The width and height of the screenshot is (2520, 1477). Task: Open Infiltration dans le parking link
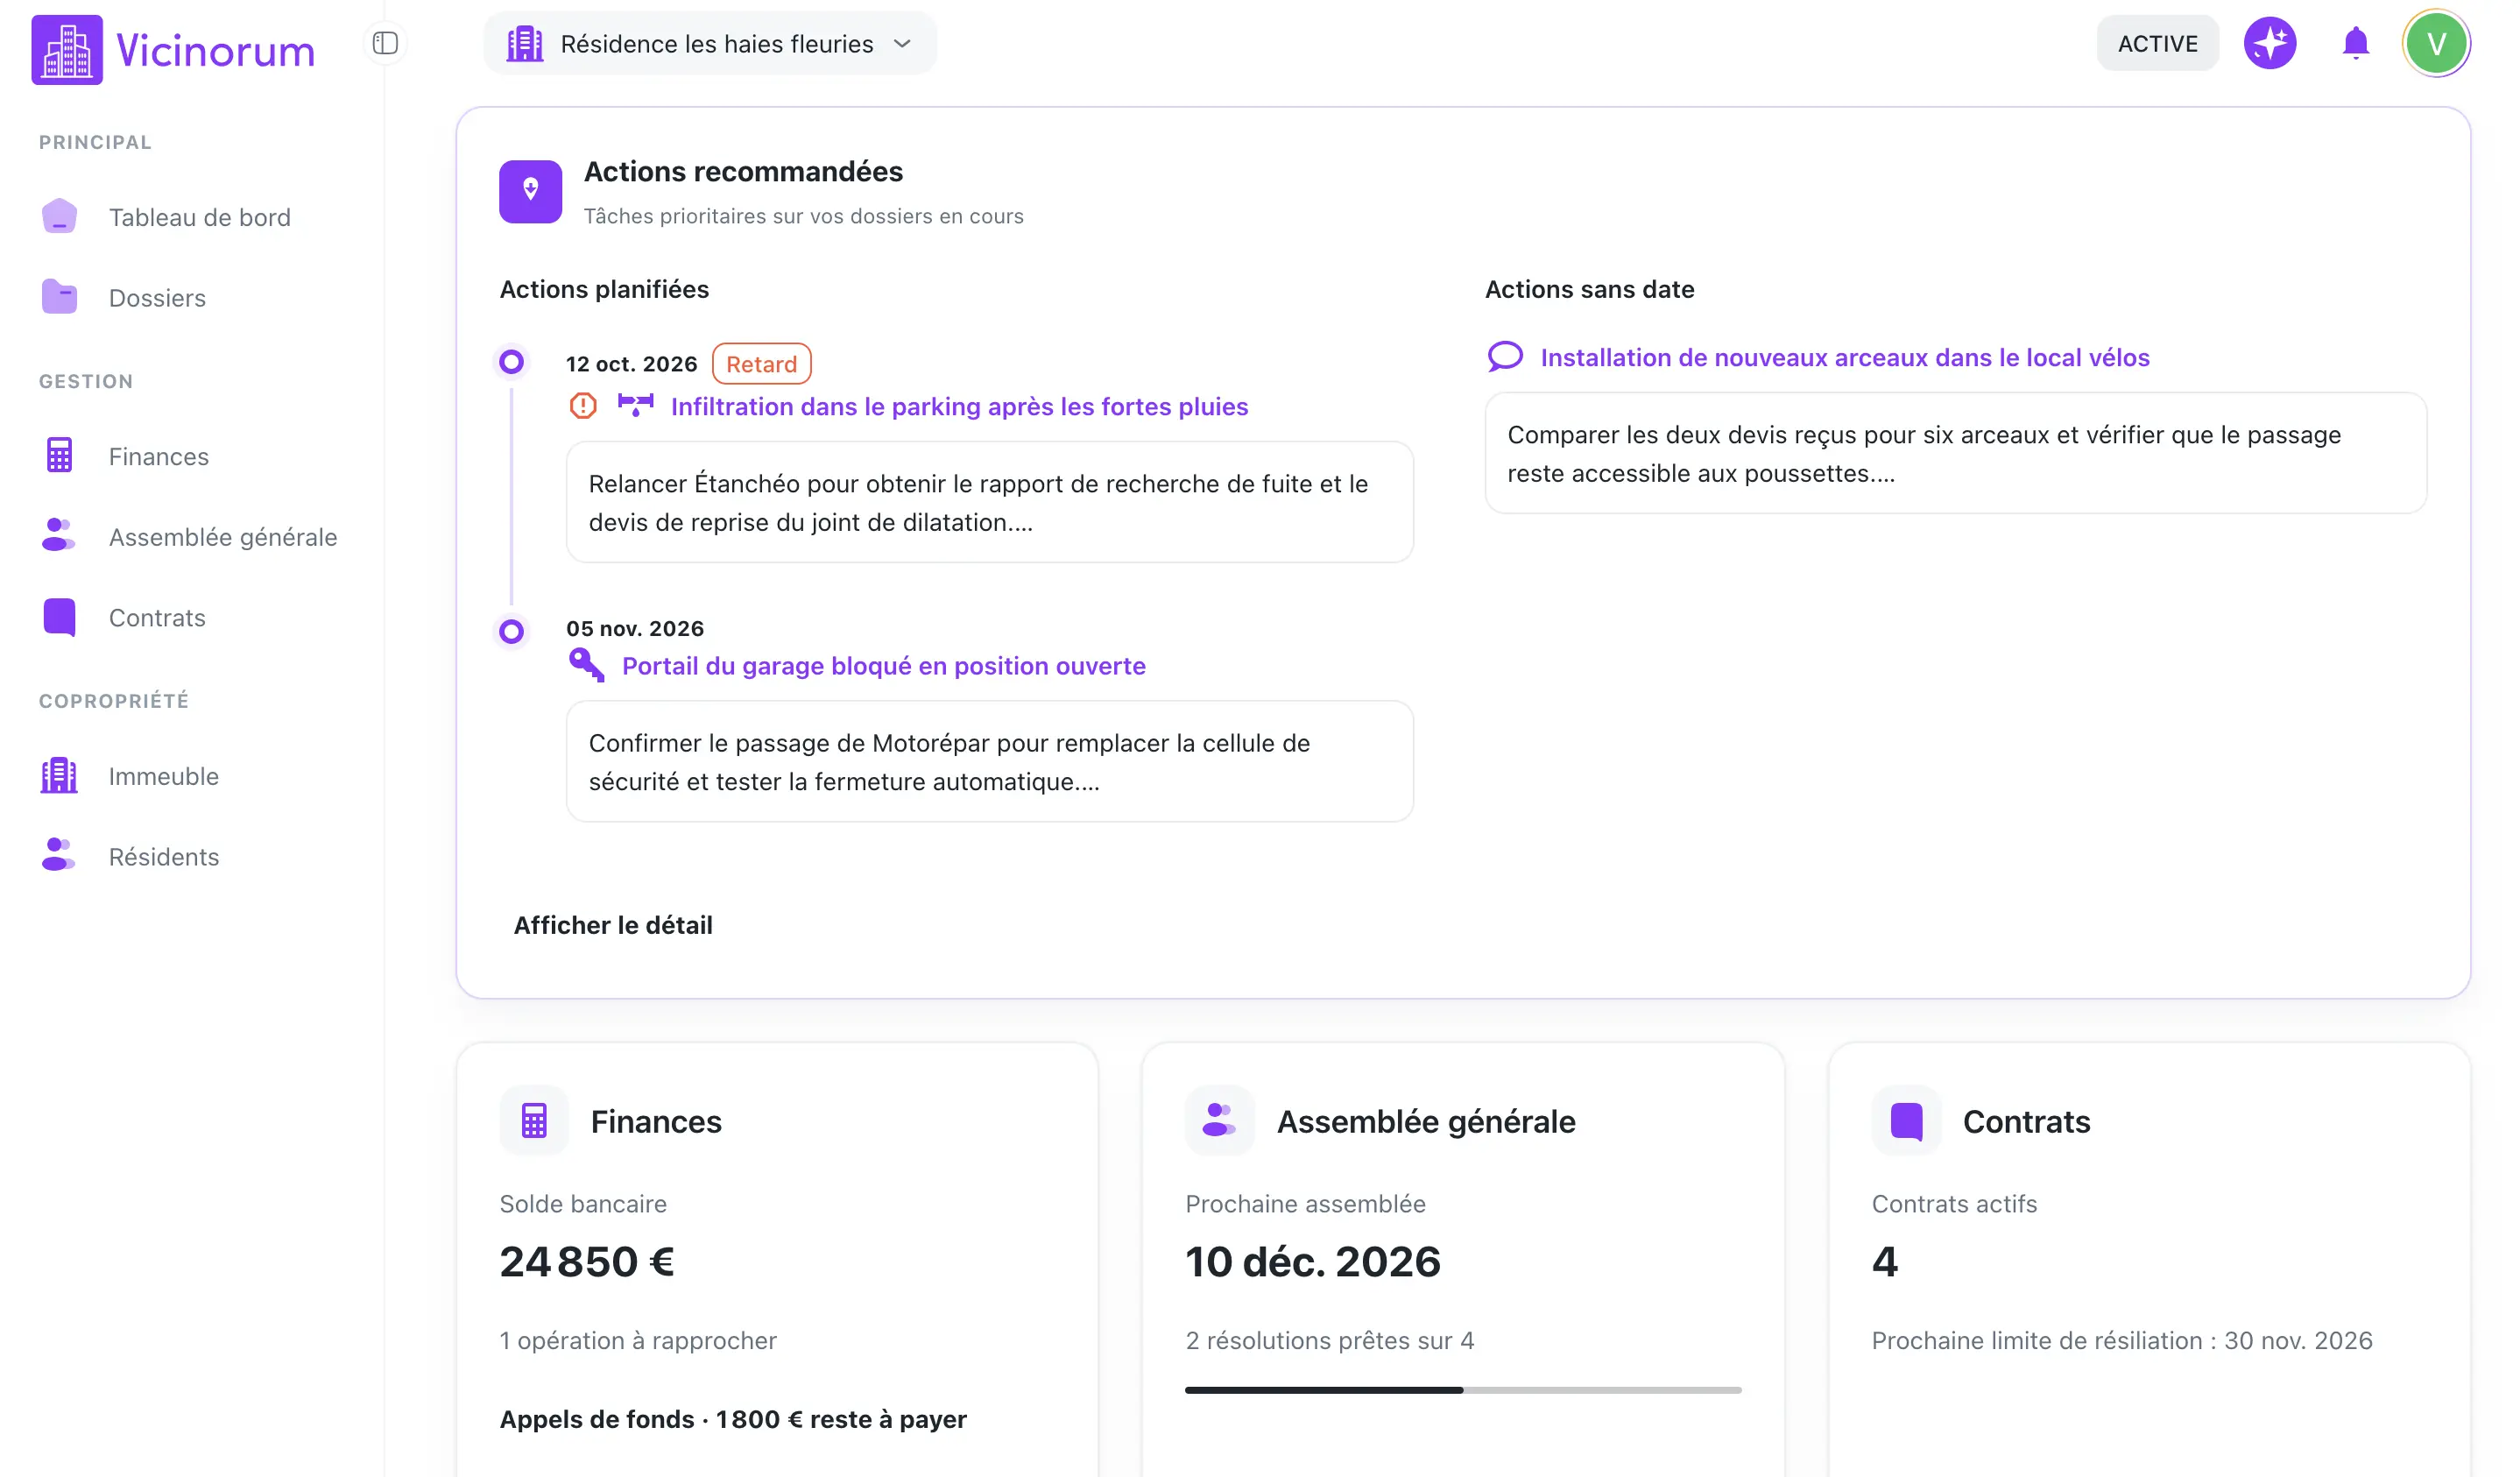point(959,407)
